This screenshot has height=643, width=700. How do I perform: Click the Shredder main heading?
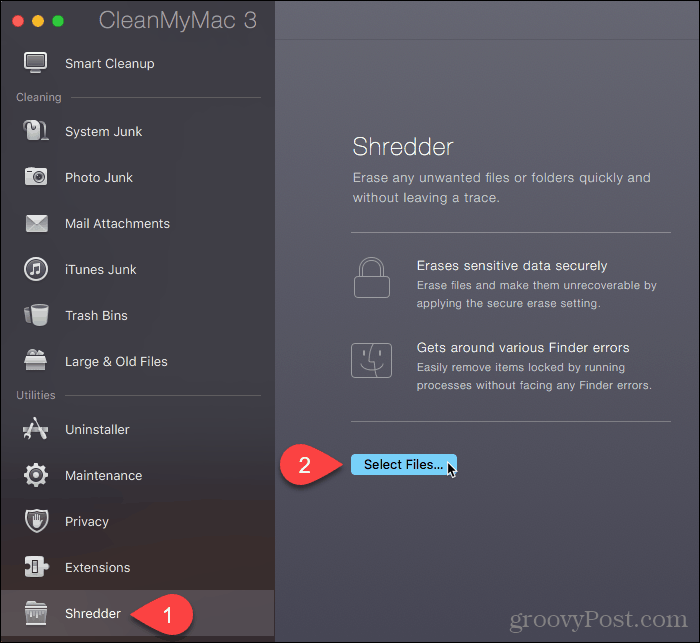coord(403,146)
